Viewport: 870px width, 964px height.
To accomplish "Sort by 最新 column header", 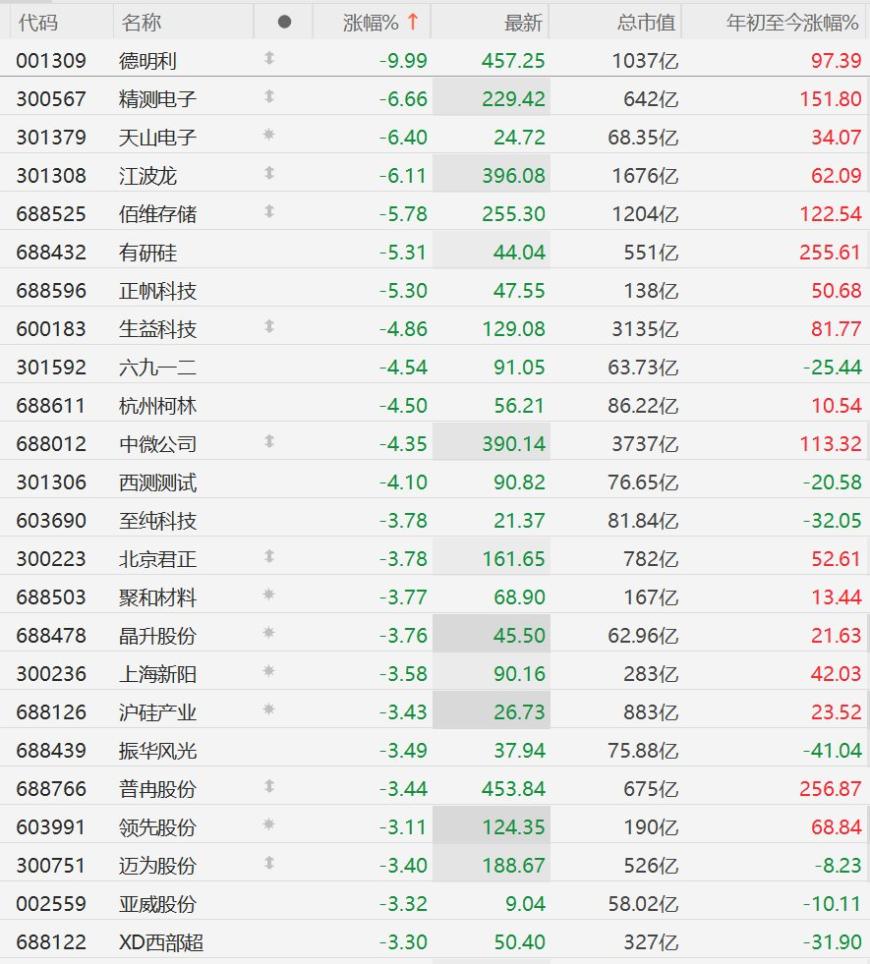I will point(523,23).
